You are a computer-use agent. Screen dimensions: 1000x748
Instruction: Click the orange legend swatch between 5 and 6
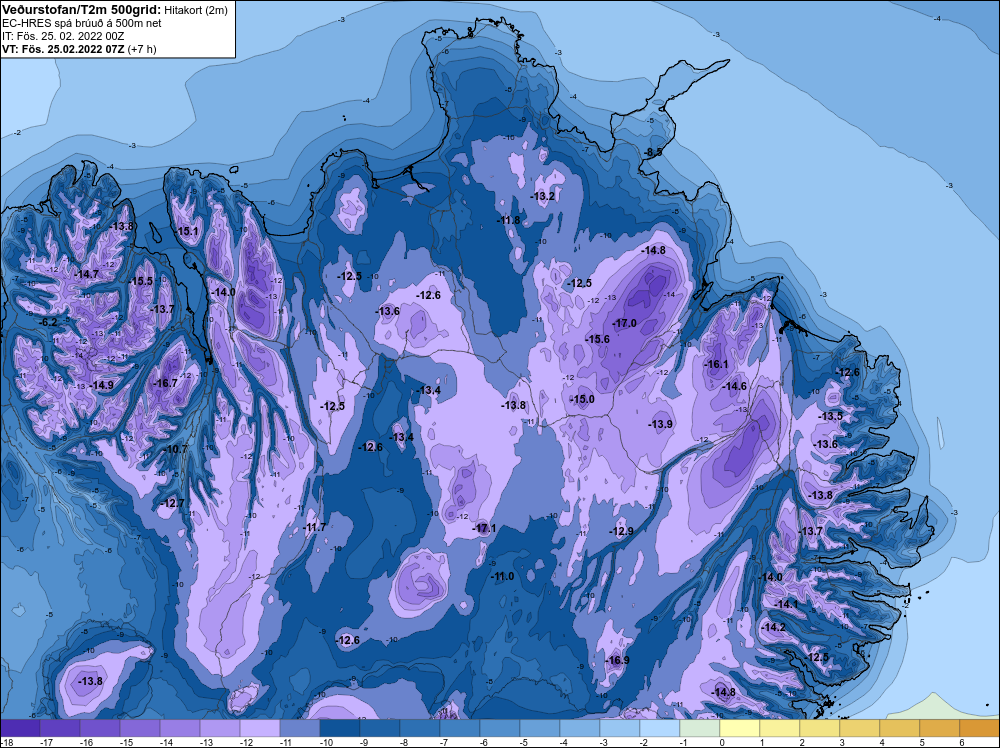point(939,728)
